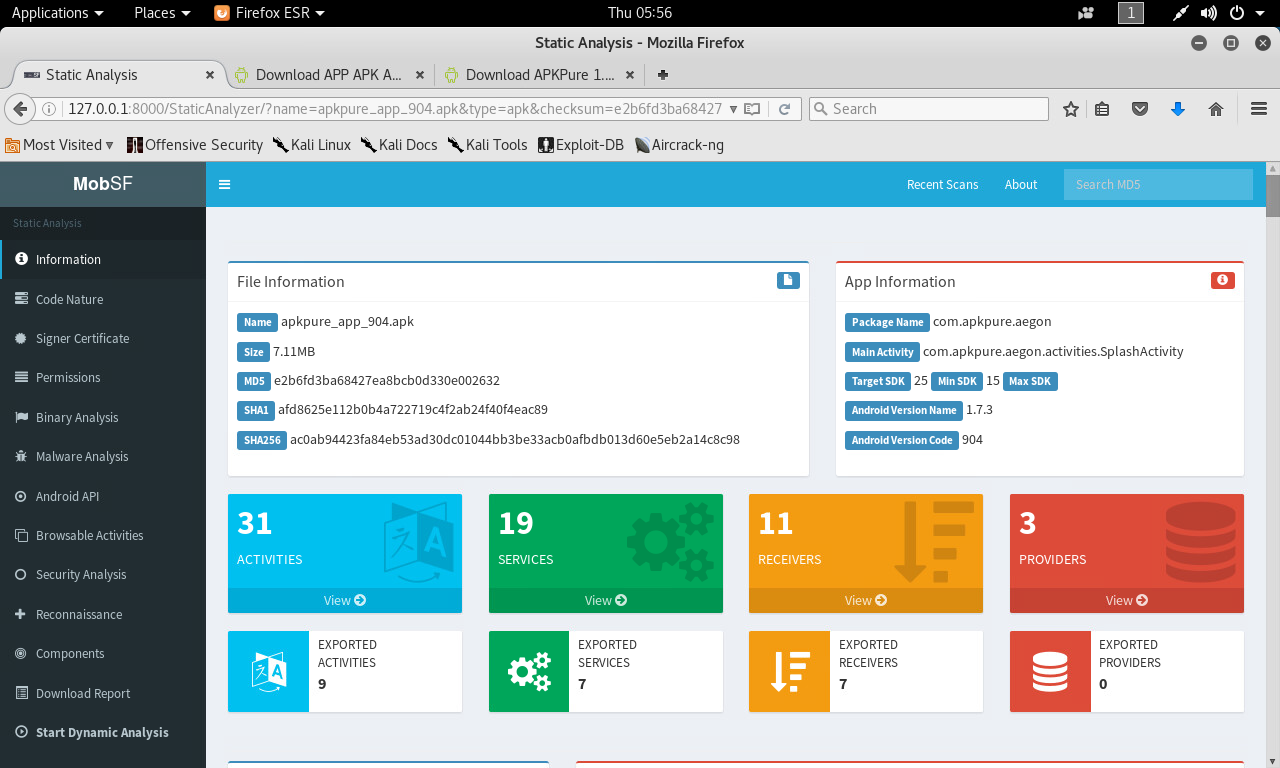Click the Exported Services green gears icon
Image resolution: width=1280 pixels, height=768 pixels.
point(529,672)
